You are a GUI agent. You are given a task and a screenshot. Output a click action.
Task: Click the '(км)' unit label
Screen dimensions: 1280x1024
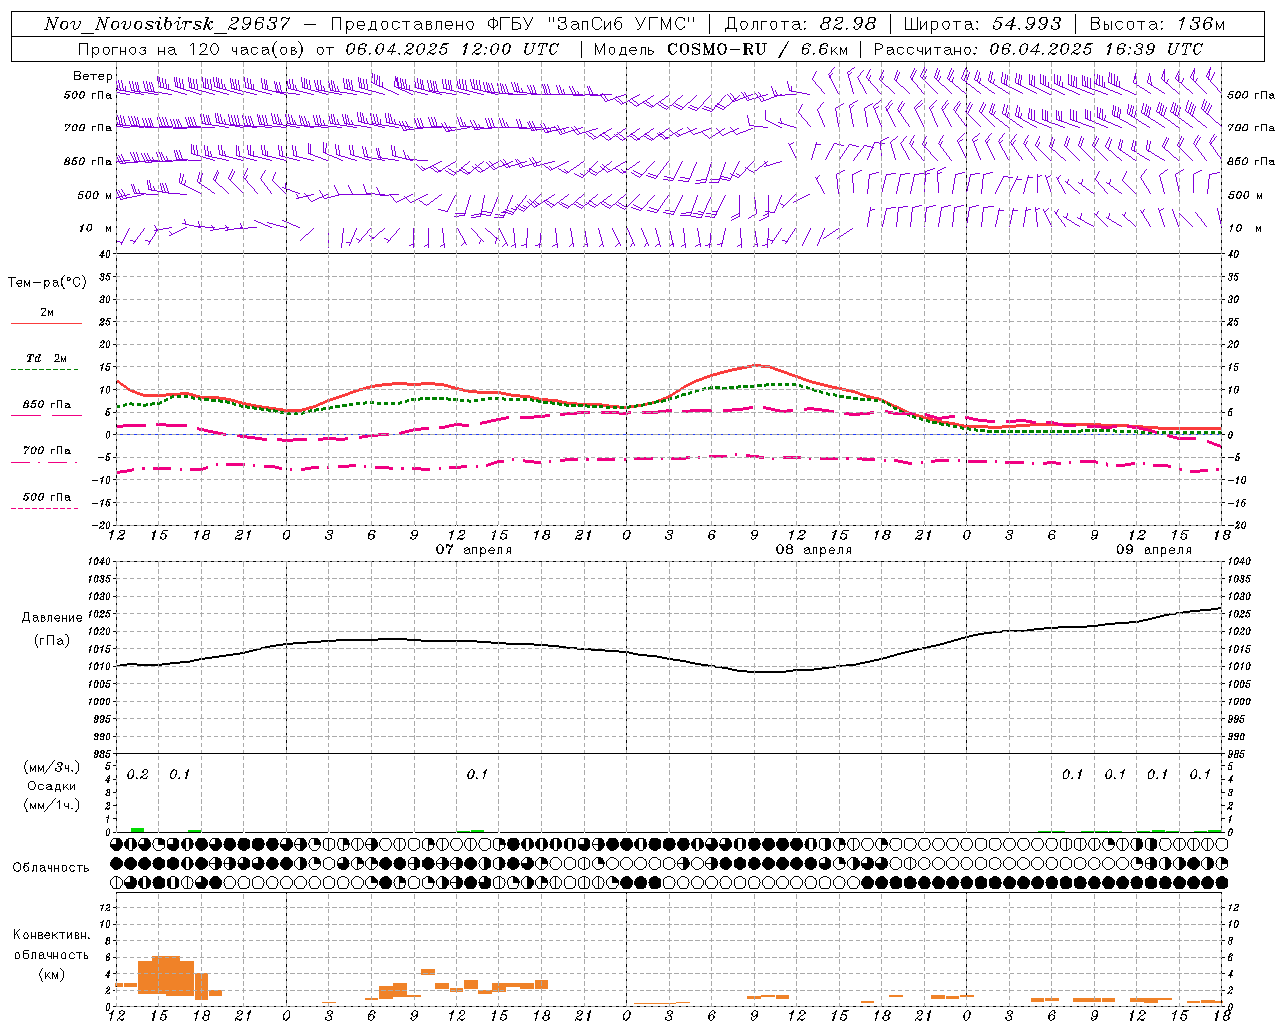click(52, 974)
